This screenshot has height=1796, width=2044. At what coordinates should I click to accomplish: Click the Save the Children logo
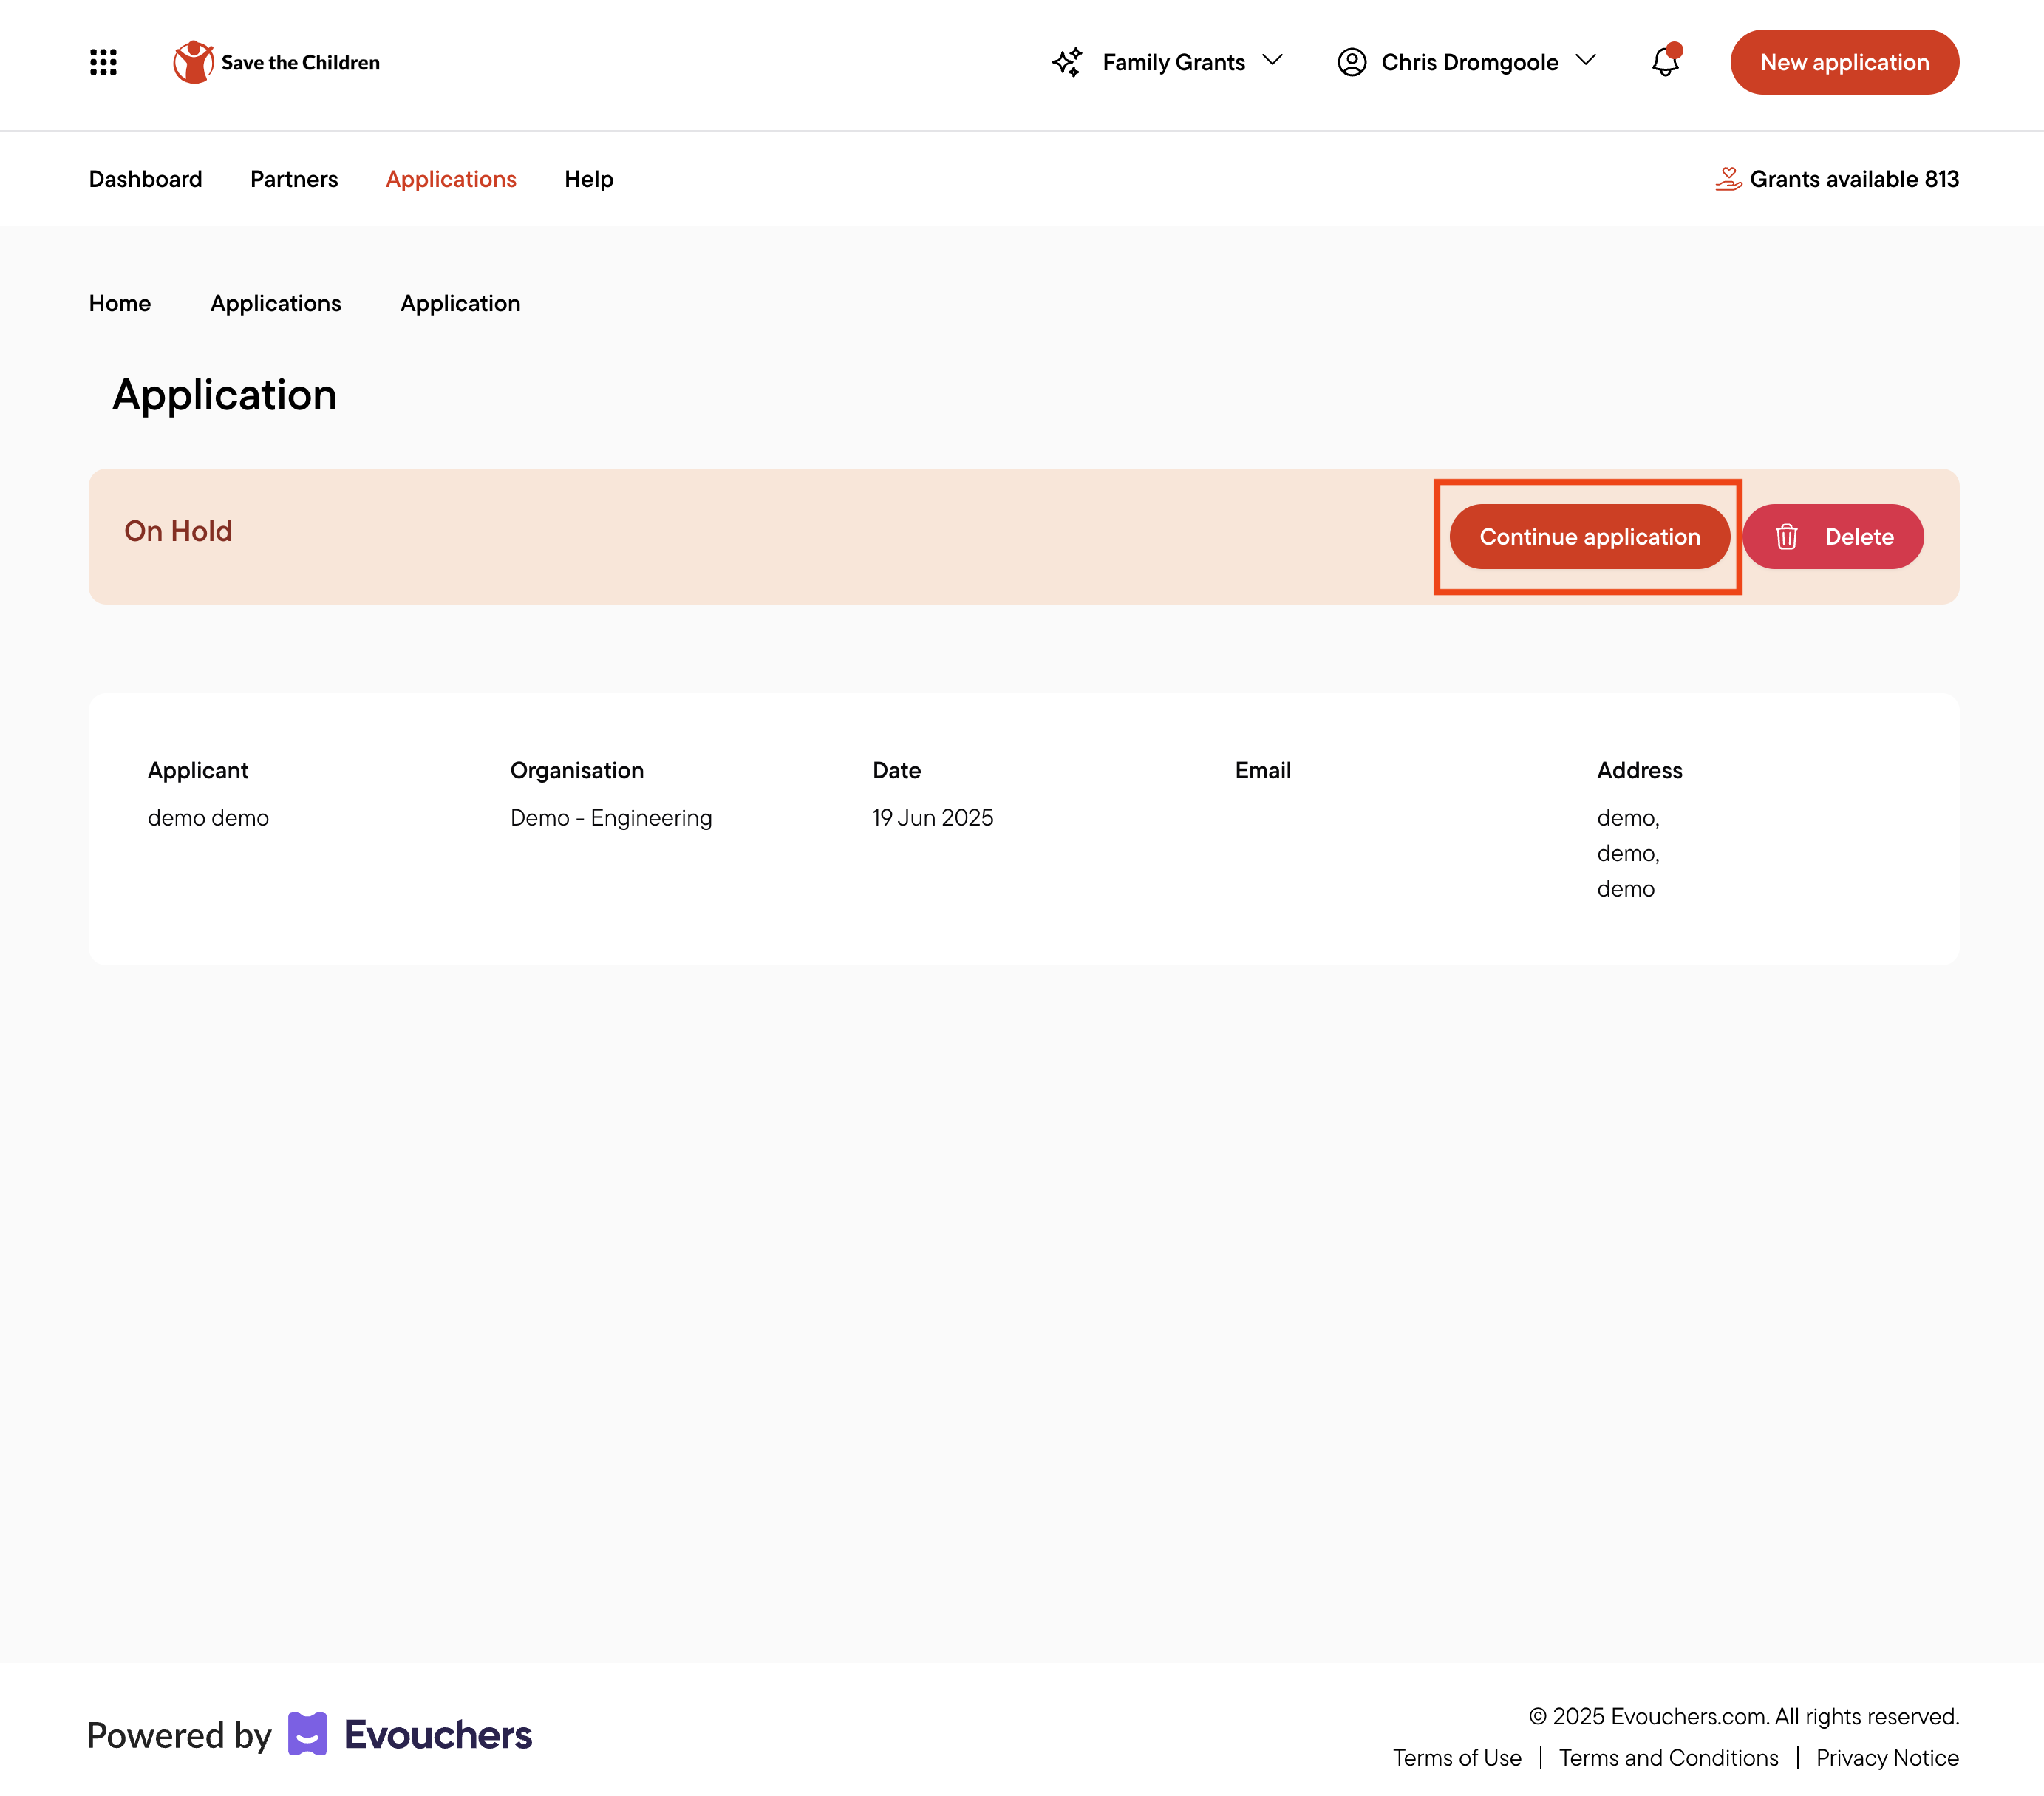276,62
